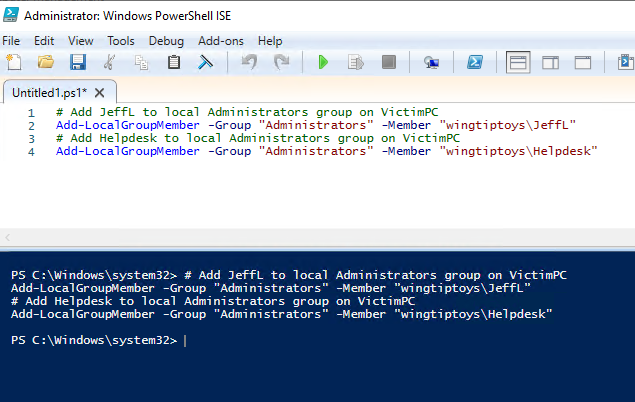Click line number 1 in the gutter
Viewport: 635px width, 402px height.
tap(31, 113)
